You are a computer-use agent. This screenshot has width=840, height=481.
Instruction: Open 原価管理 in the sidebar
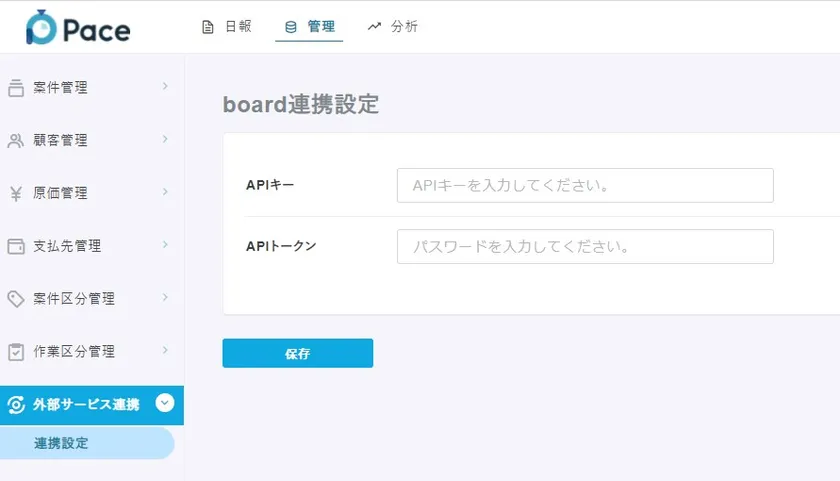(92, 193)
